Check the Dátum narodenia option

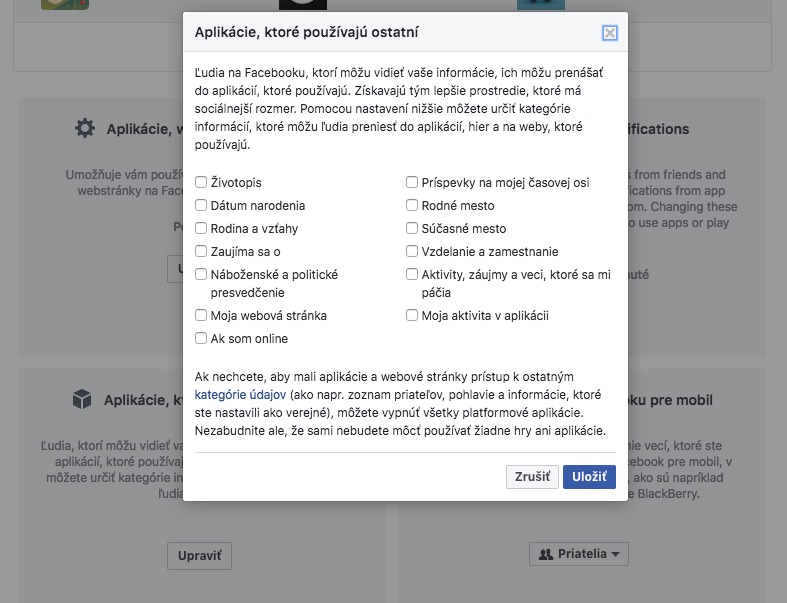[201, 205]
